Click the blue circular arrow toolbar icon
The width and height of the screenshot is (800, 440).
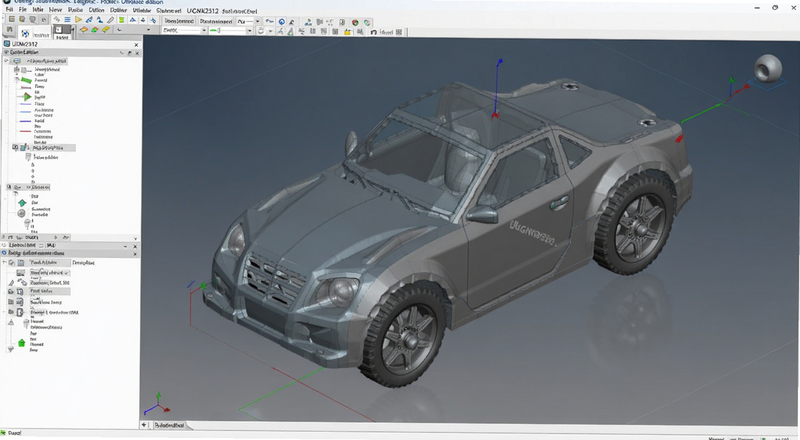tap(281, 21)
